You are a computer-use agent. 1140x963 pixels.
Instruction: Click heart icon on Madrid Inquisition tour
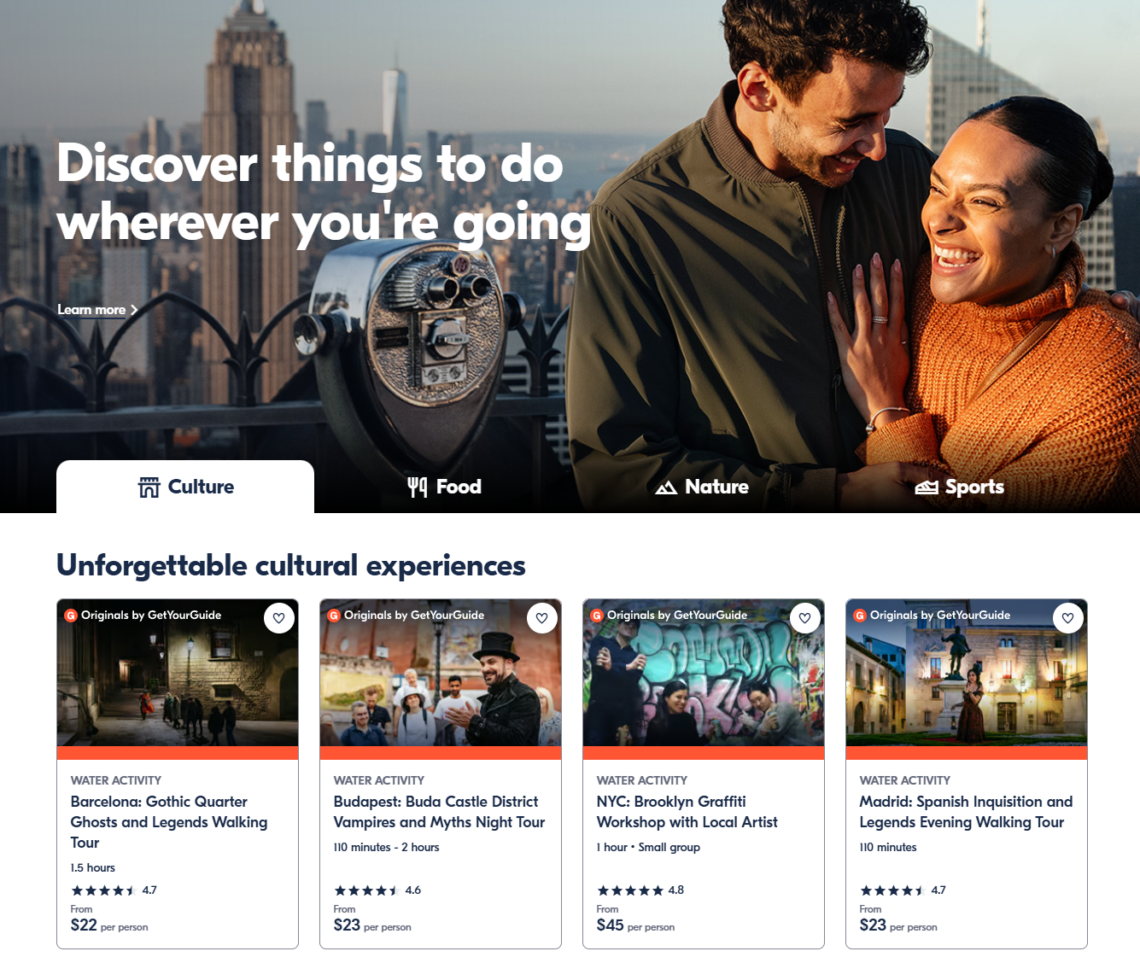tap(1067, 618)
